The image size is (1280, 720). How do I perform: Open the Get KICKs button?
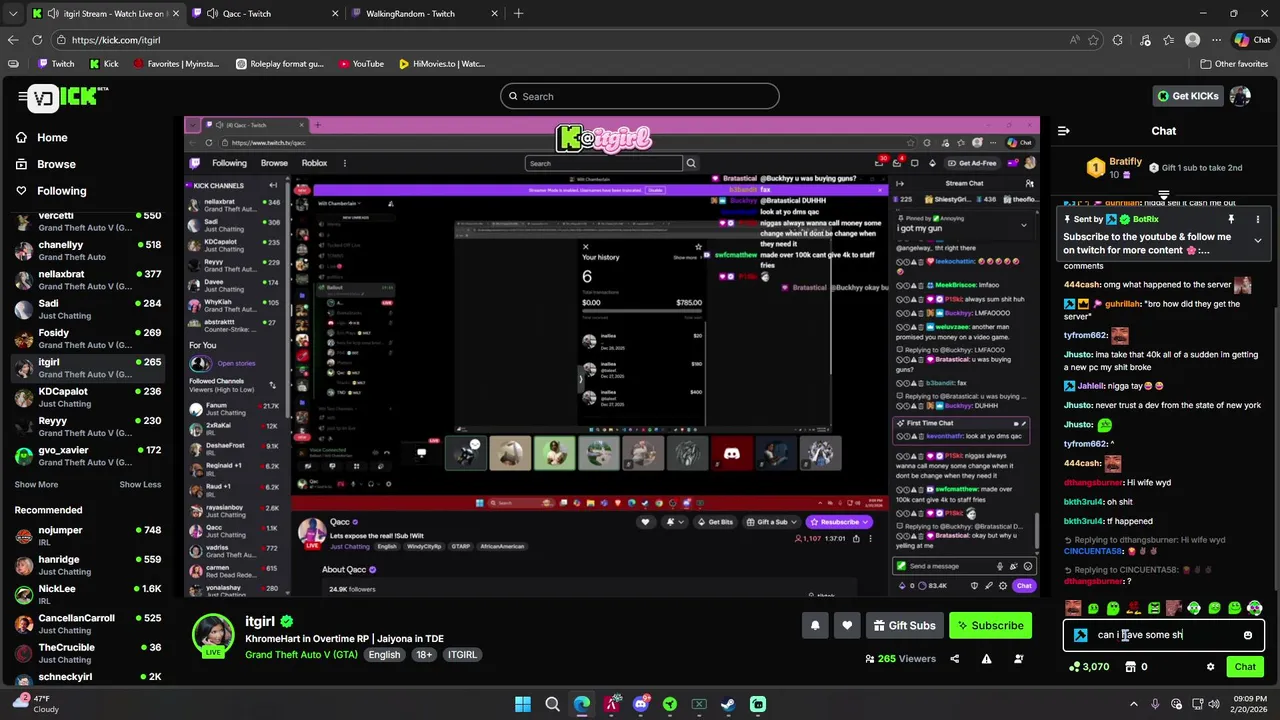click(x=1188, y=96)
